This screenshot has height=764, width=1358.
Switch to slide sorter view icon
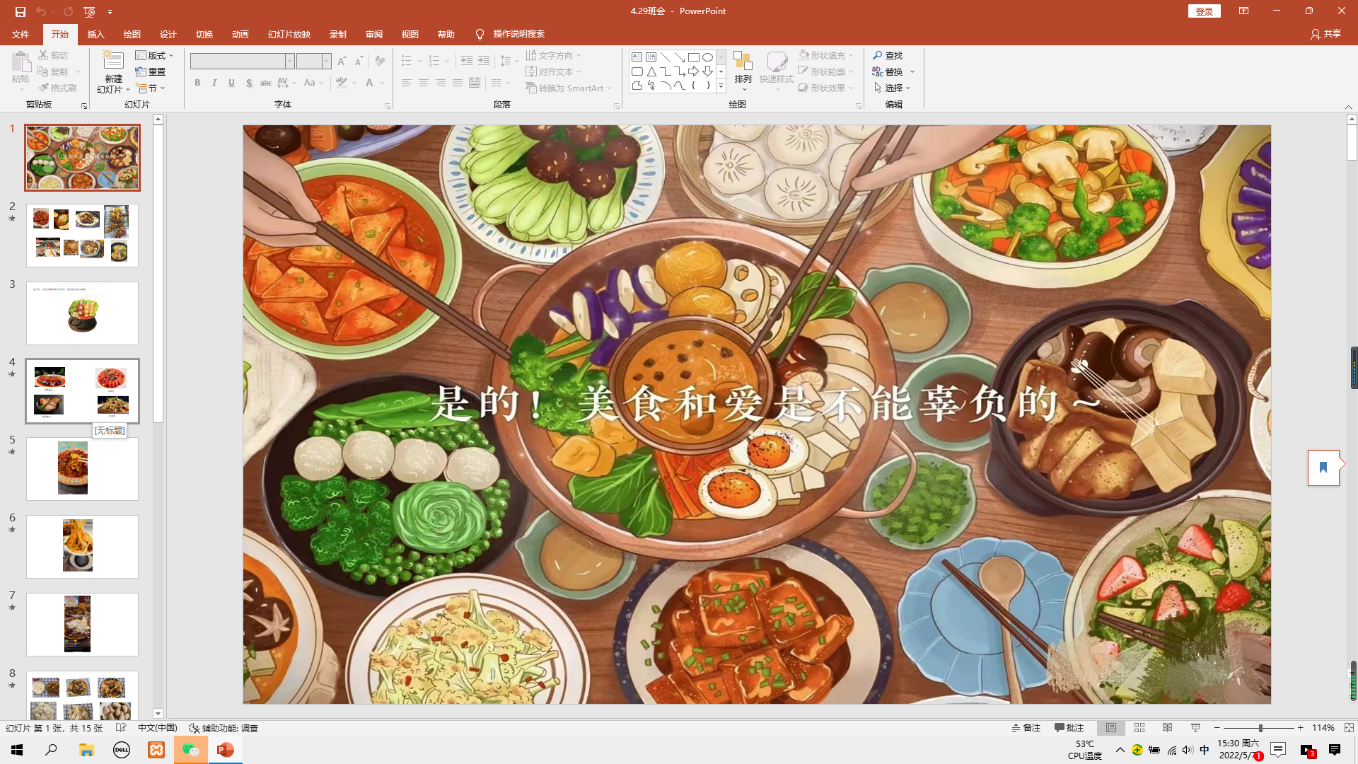point(1139,728)
